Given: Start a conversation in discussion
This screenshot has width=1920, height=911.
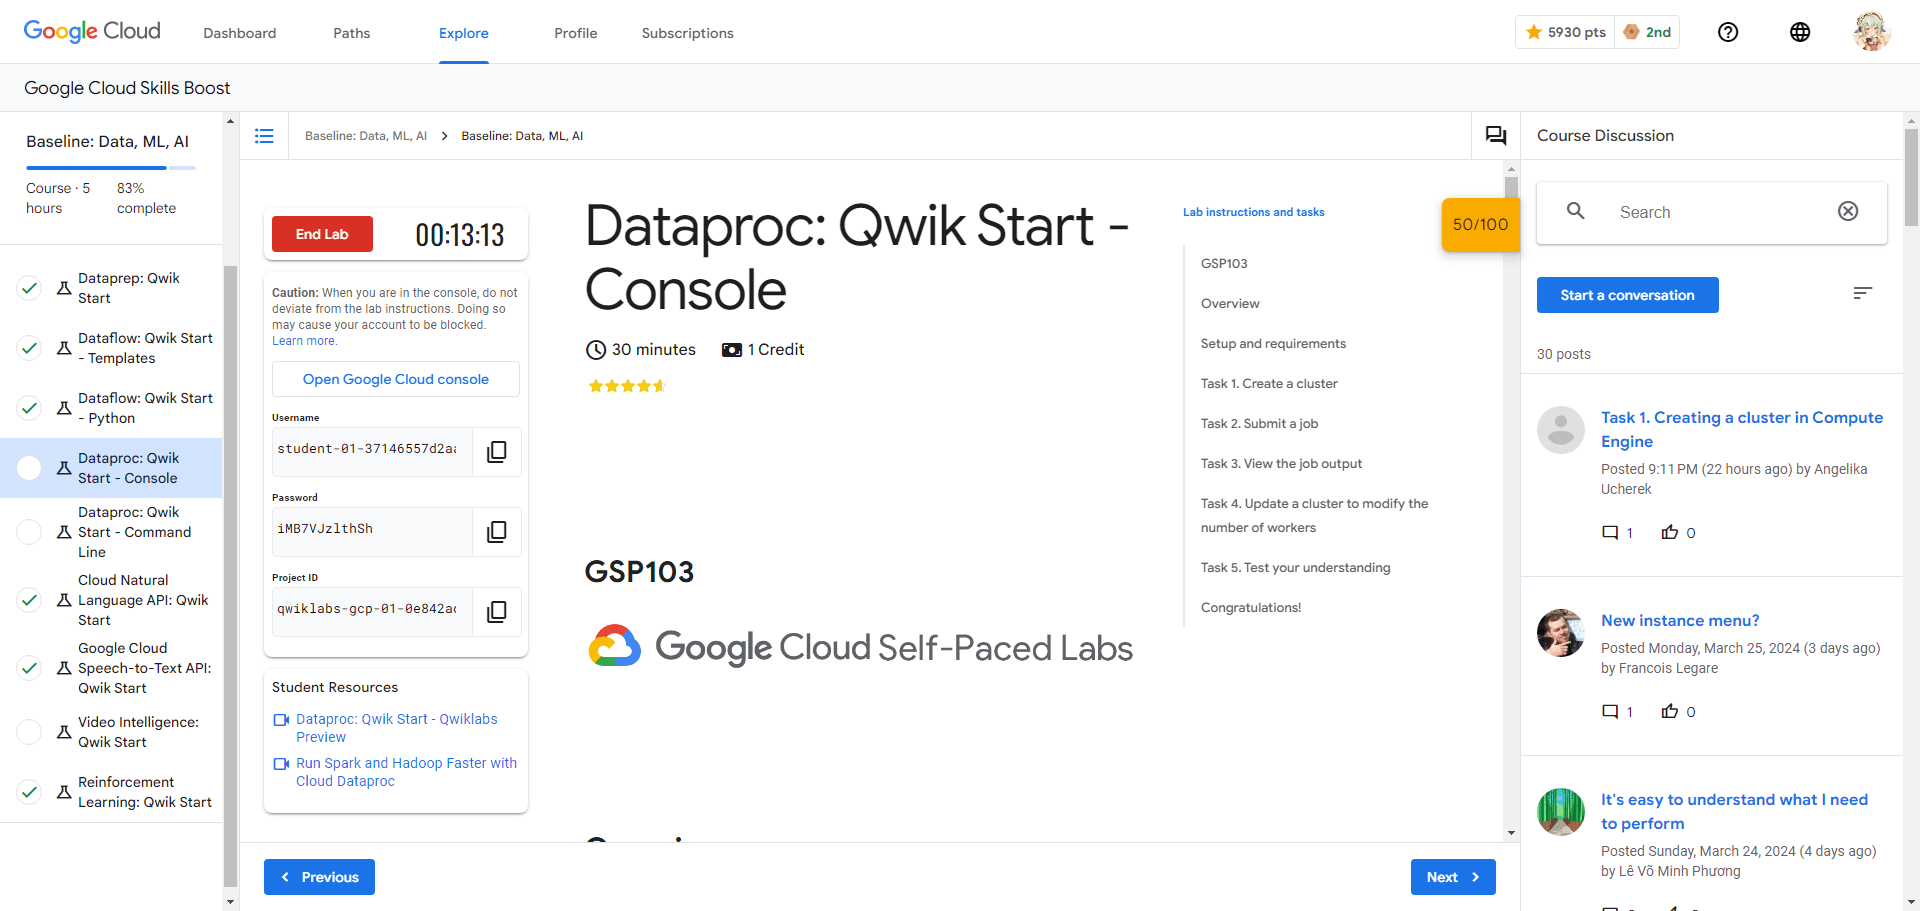Looking at the screenshot, I should coord(1628,295).
